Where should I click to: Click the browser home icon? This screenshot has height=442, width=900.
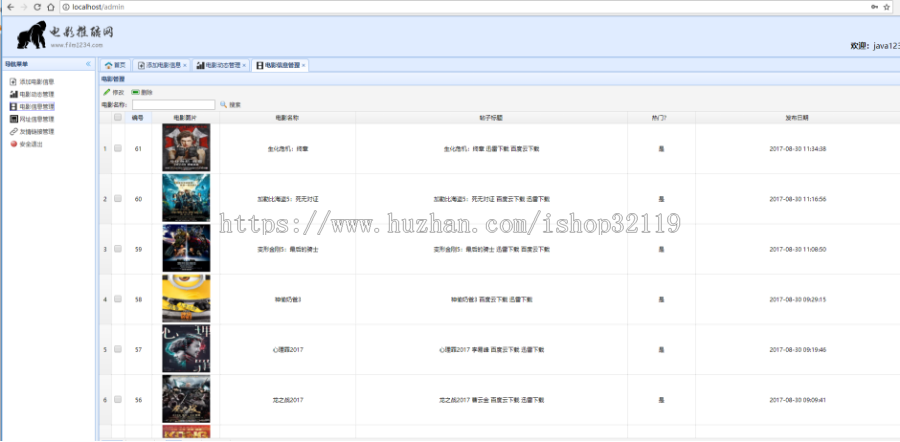[51, 7]
